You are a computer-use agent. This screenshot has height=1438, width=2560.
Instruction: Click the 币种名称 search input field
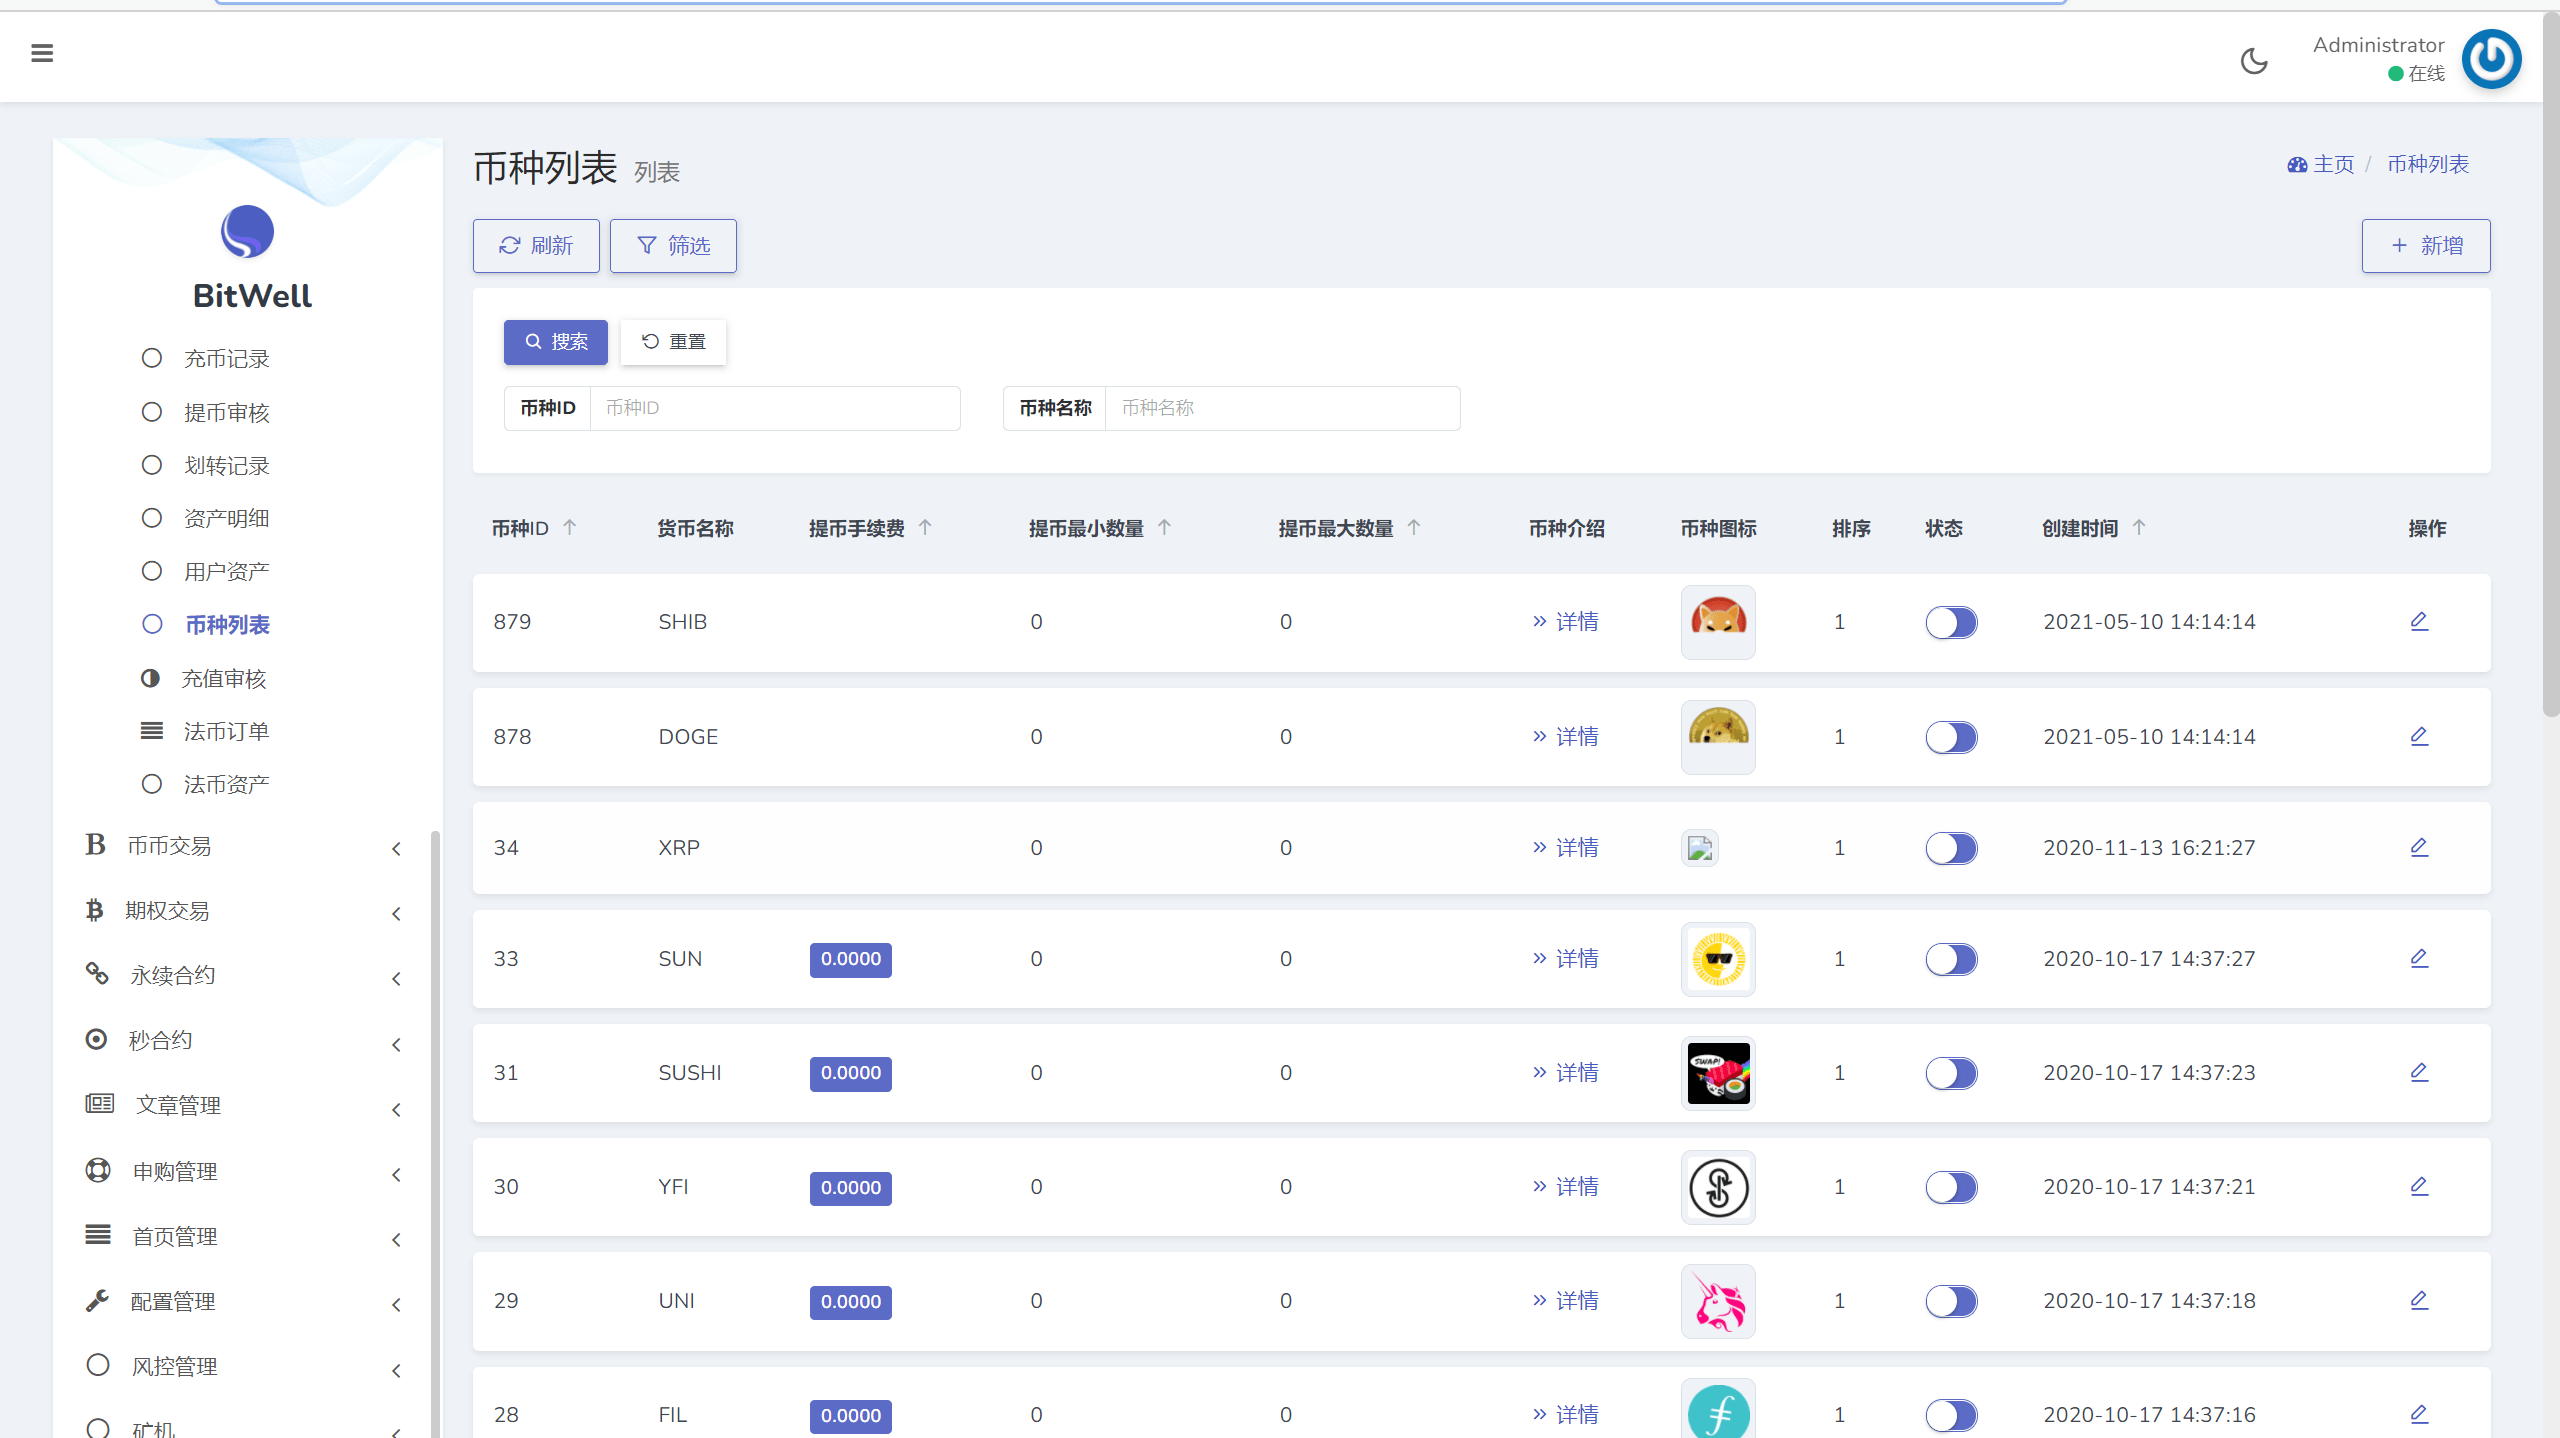[1281, 408]
